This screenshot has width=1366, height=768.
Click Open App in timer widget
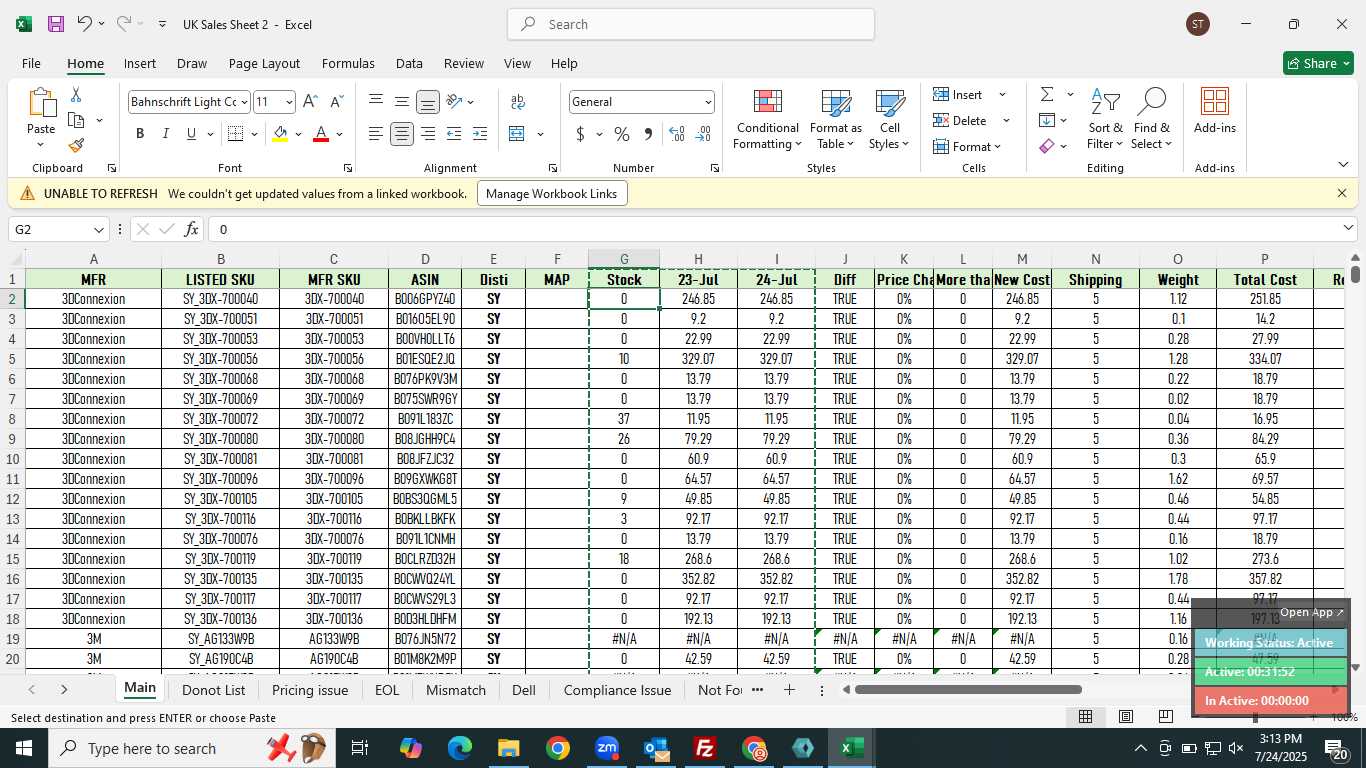click(1312, 612)
